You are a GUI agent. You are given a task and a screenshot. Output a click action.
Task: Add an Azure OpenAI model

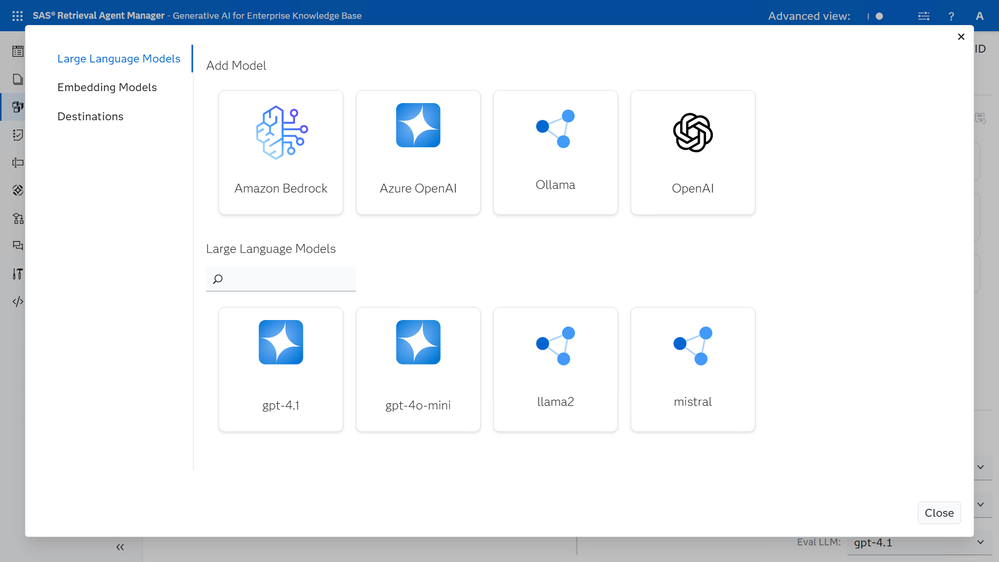[418, 152]
